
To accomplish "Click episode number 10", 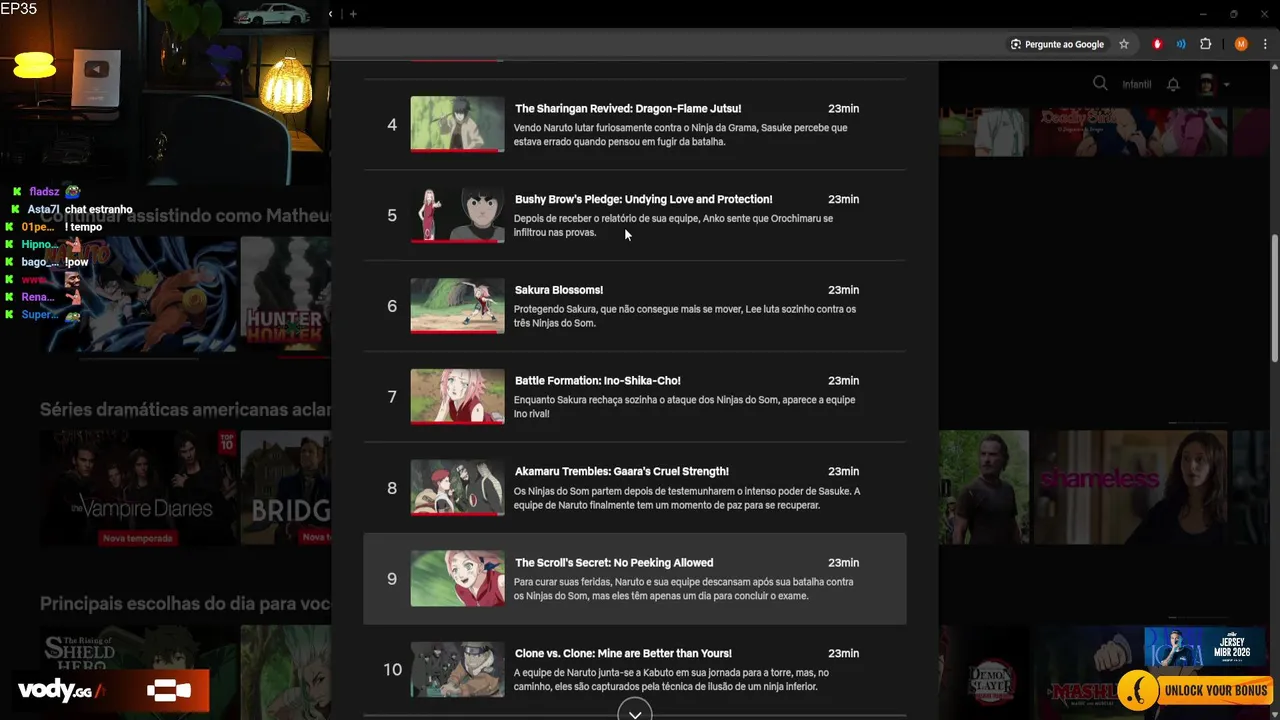I will click(392, 670).
